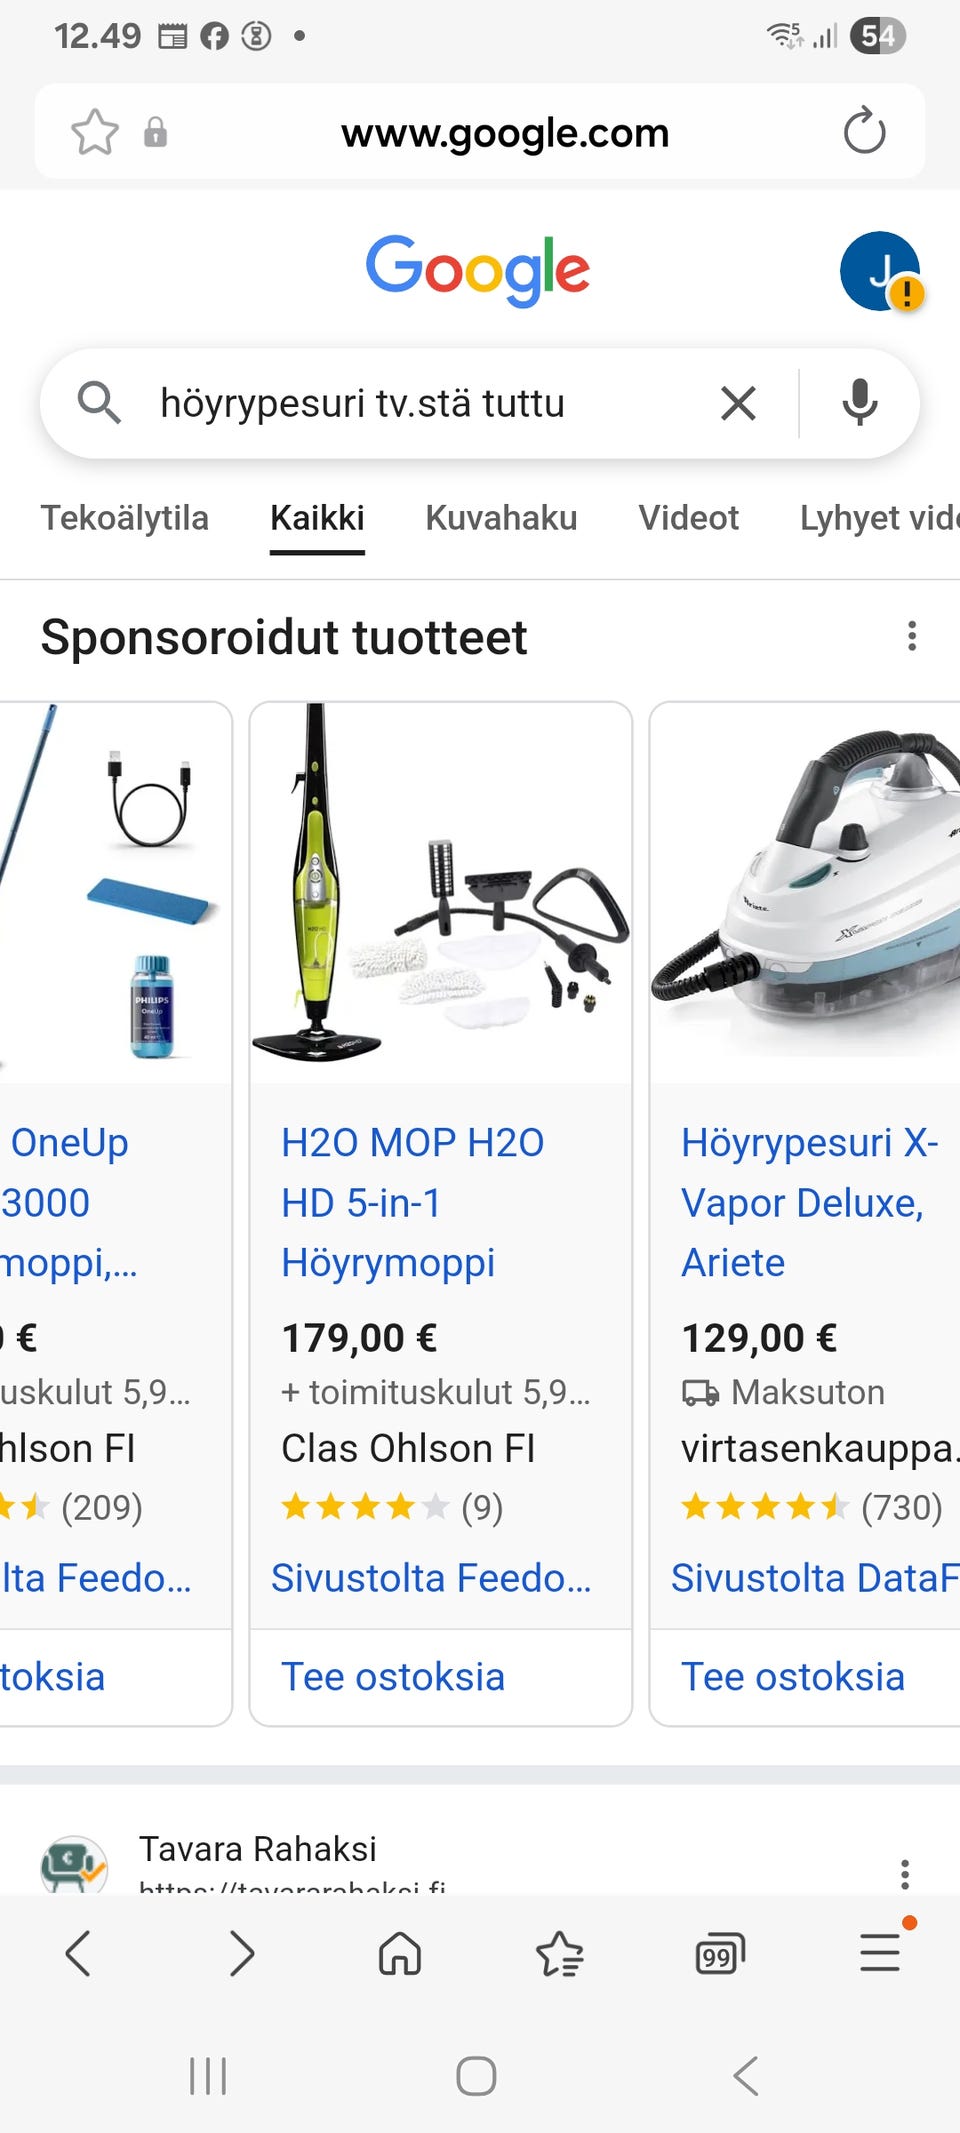Image resolution: width=960 pixels, height=2133 pixels.
Task: Open the Google account avatar
Action: point(880,271)
